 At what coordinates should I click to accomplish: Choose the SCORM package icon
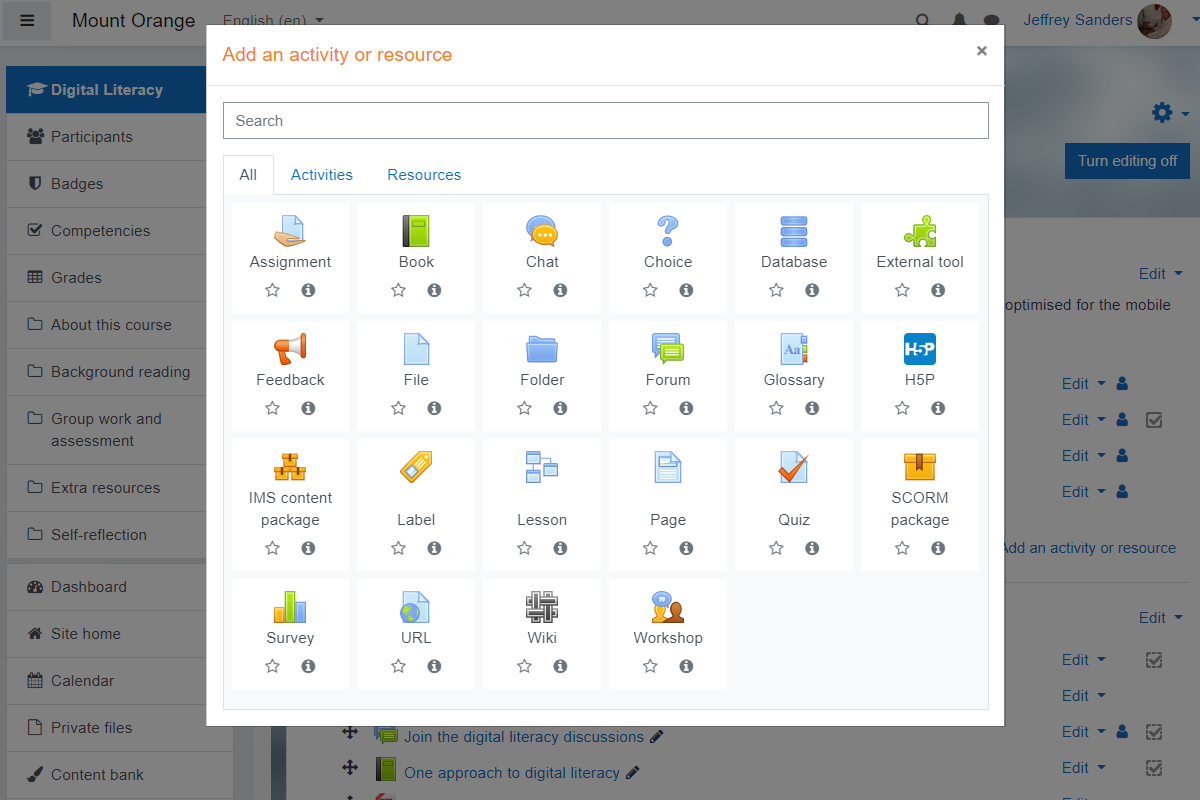tap(919, 467)
